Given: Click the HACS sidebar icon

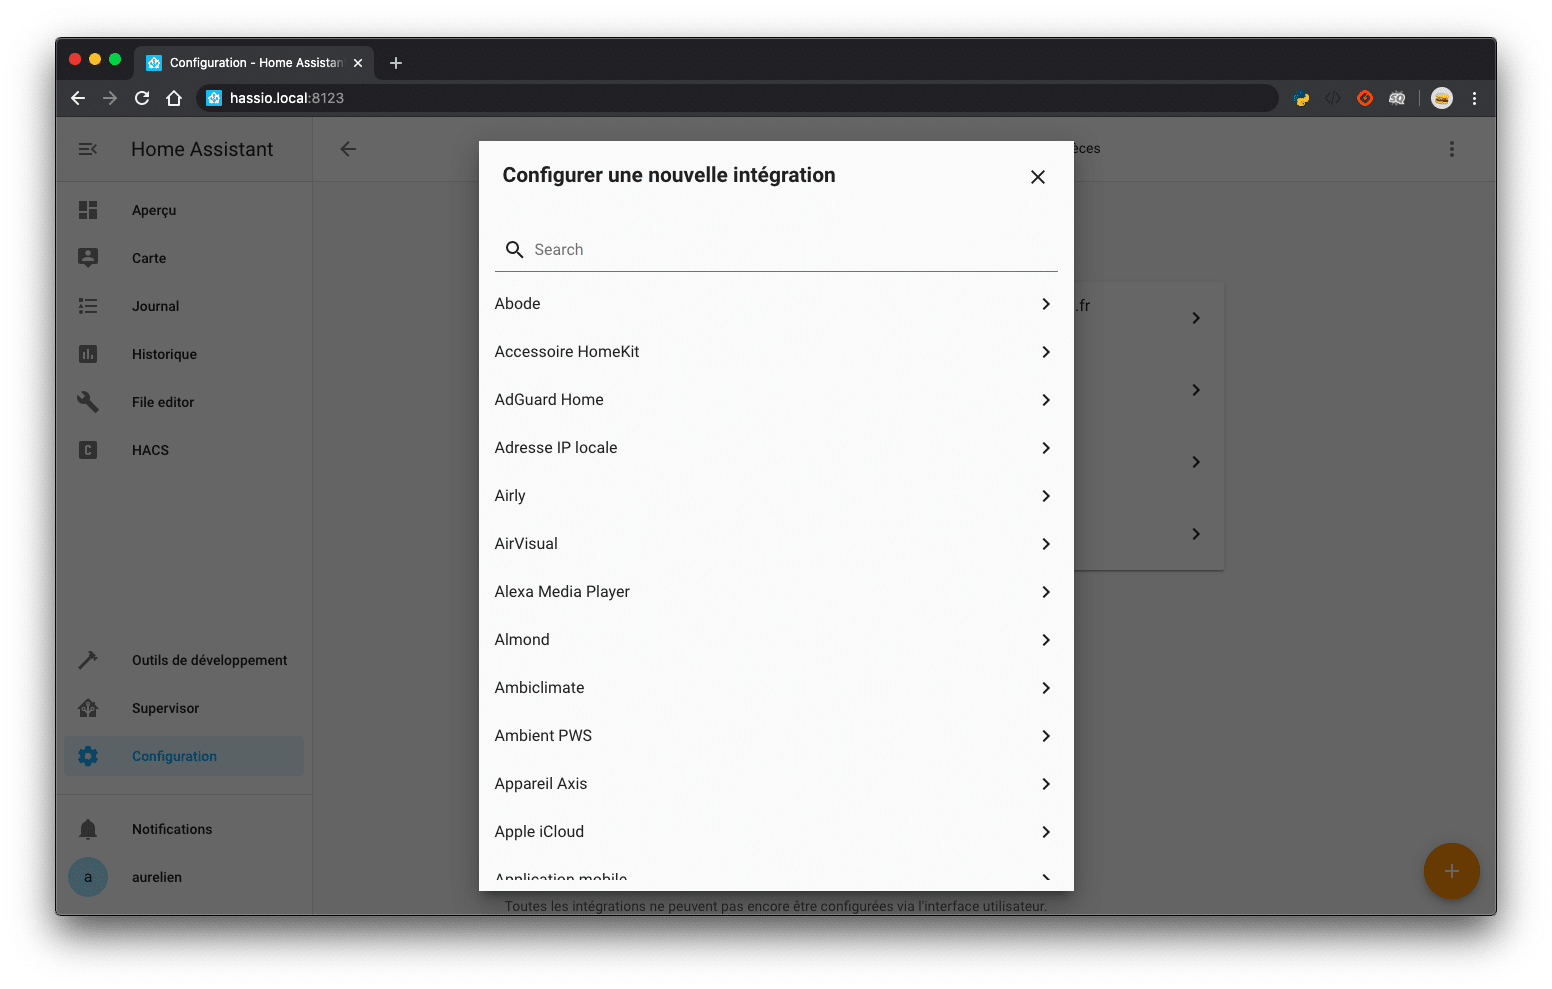Looking at the screenshot, I should 88,450.
